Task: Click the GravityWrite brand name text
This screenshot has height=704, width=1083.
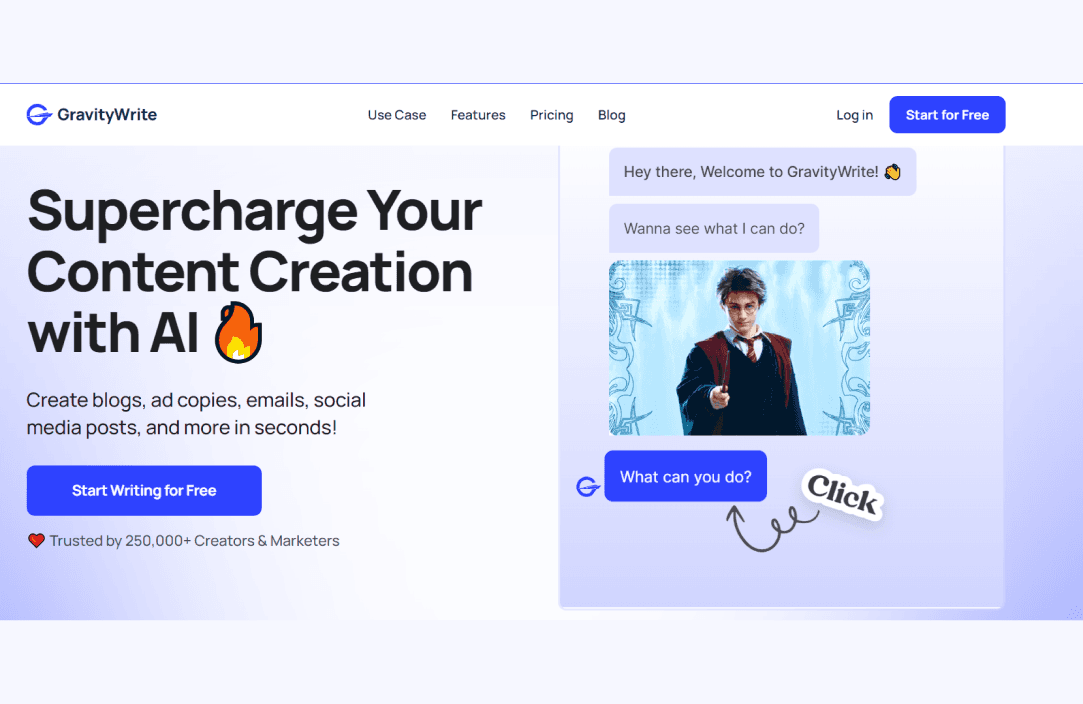Action: (107, 115)
